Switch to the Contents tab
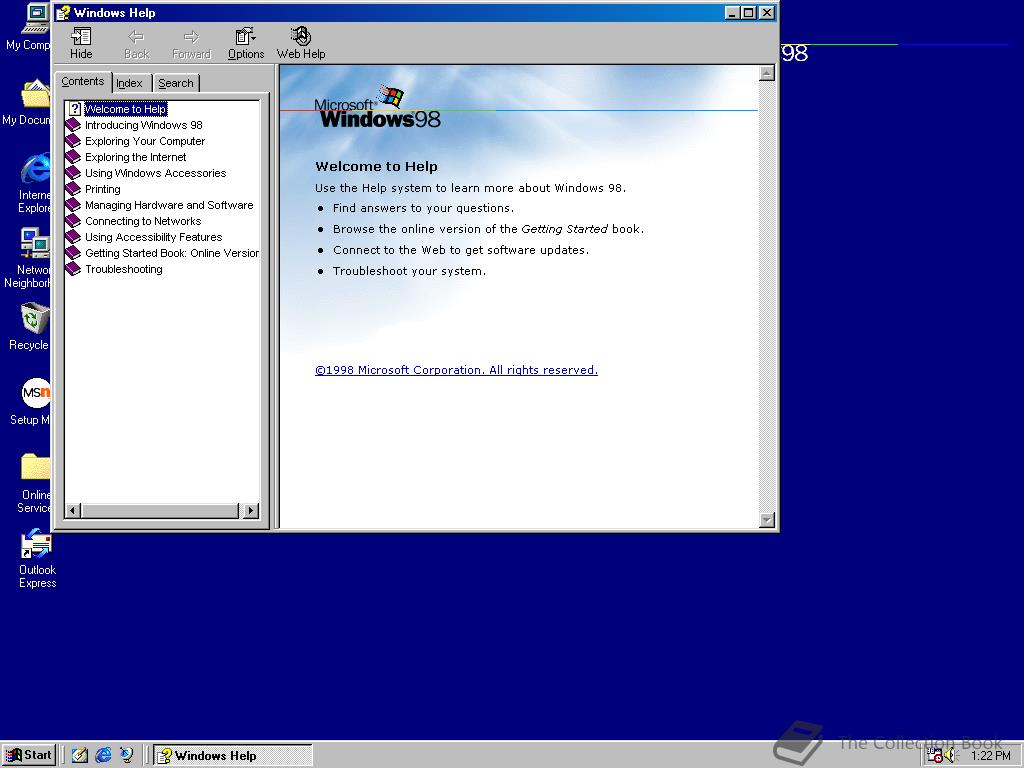The width and height of the screenshot is (1024, 768). tap(83, 82)
